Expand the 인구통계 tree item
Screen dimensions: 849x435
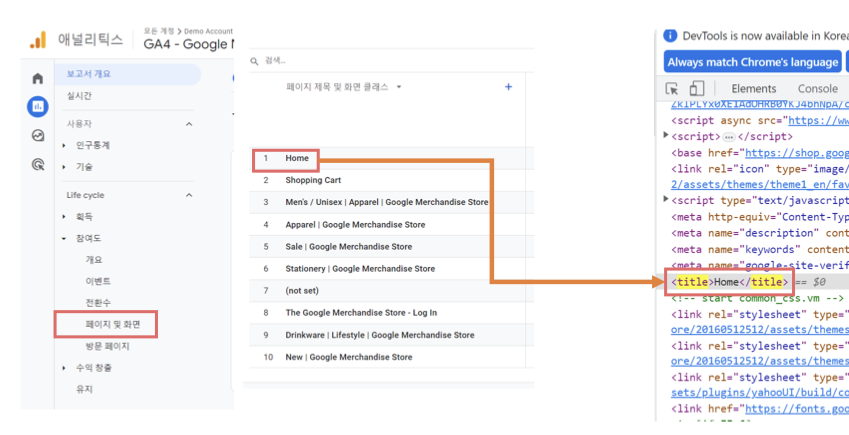pos(64,145)
